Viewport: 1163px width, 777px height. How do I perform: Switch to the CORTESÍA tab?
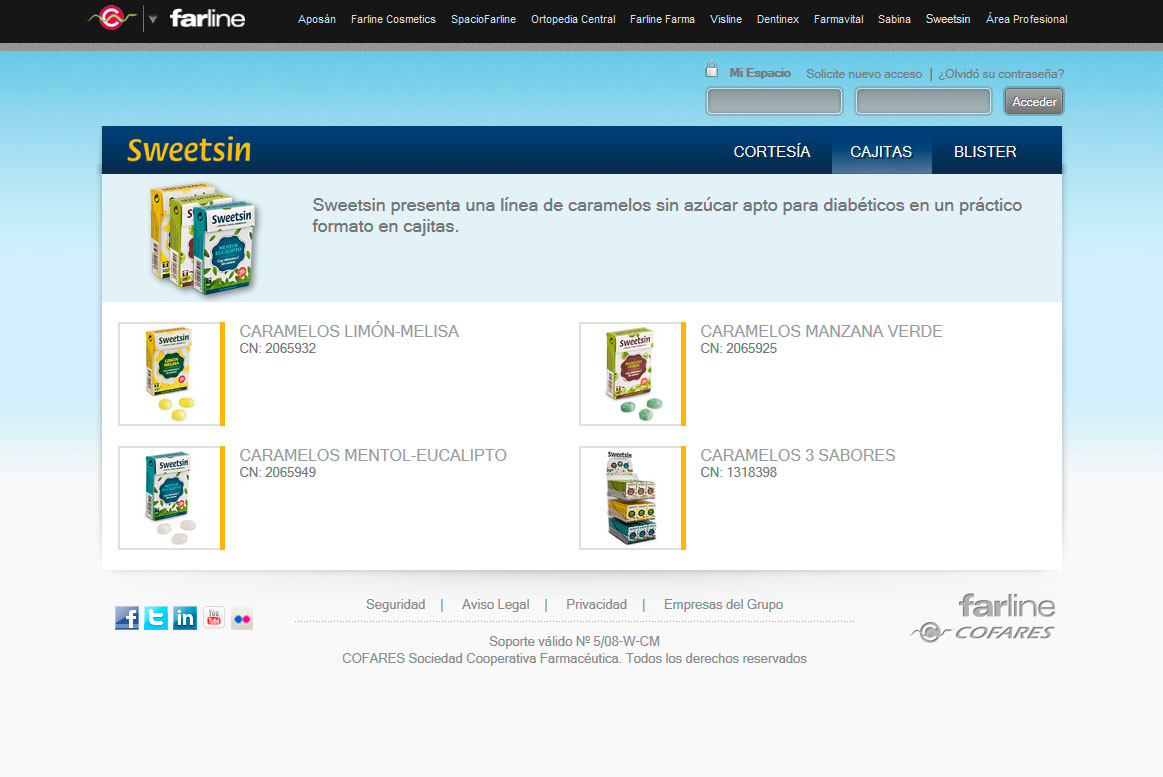click(x=771, y=152)
